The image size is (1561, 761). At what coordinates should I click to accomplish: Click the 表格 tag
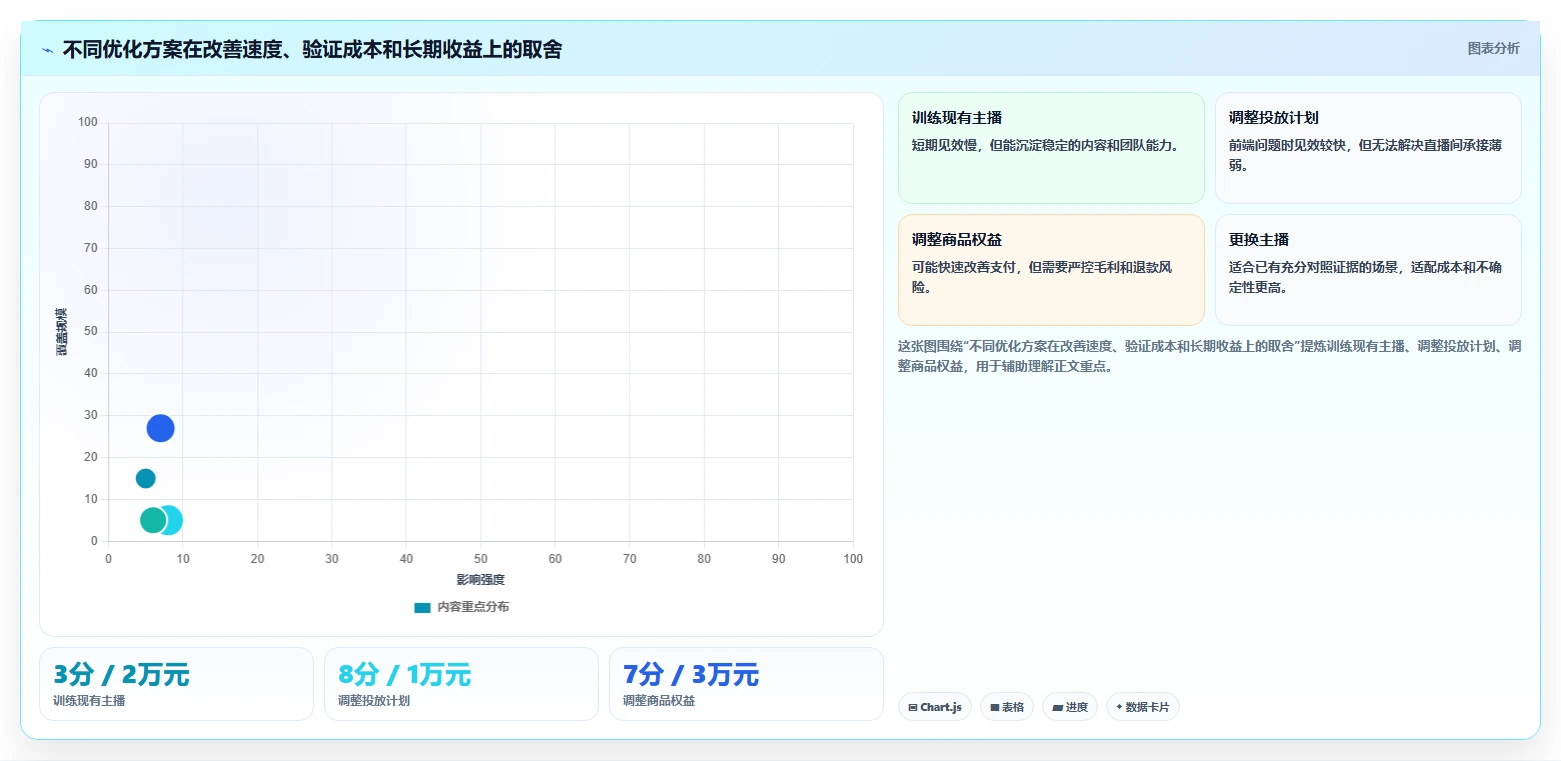[1007, 707]
